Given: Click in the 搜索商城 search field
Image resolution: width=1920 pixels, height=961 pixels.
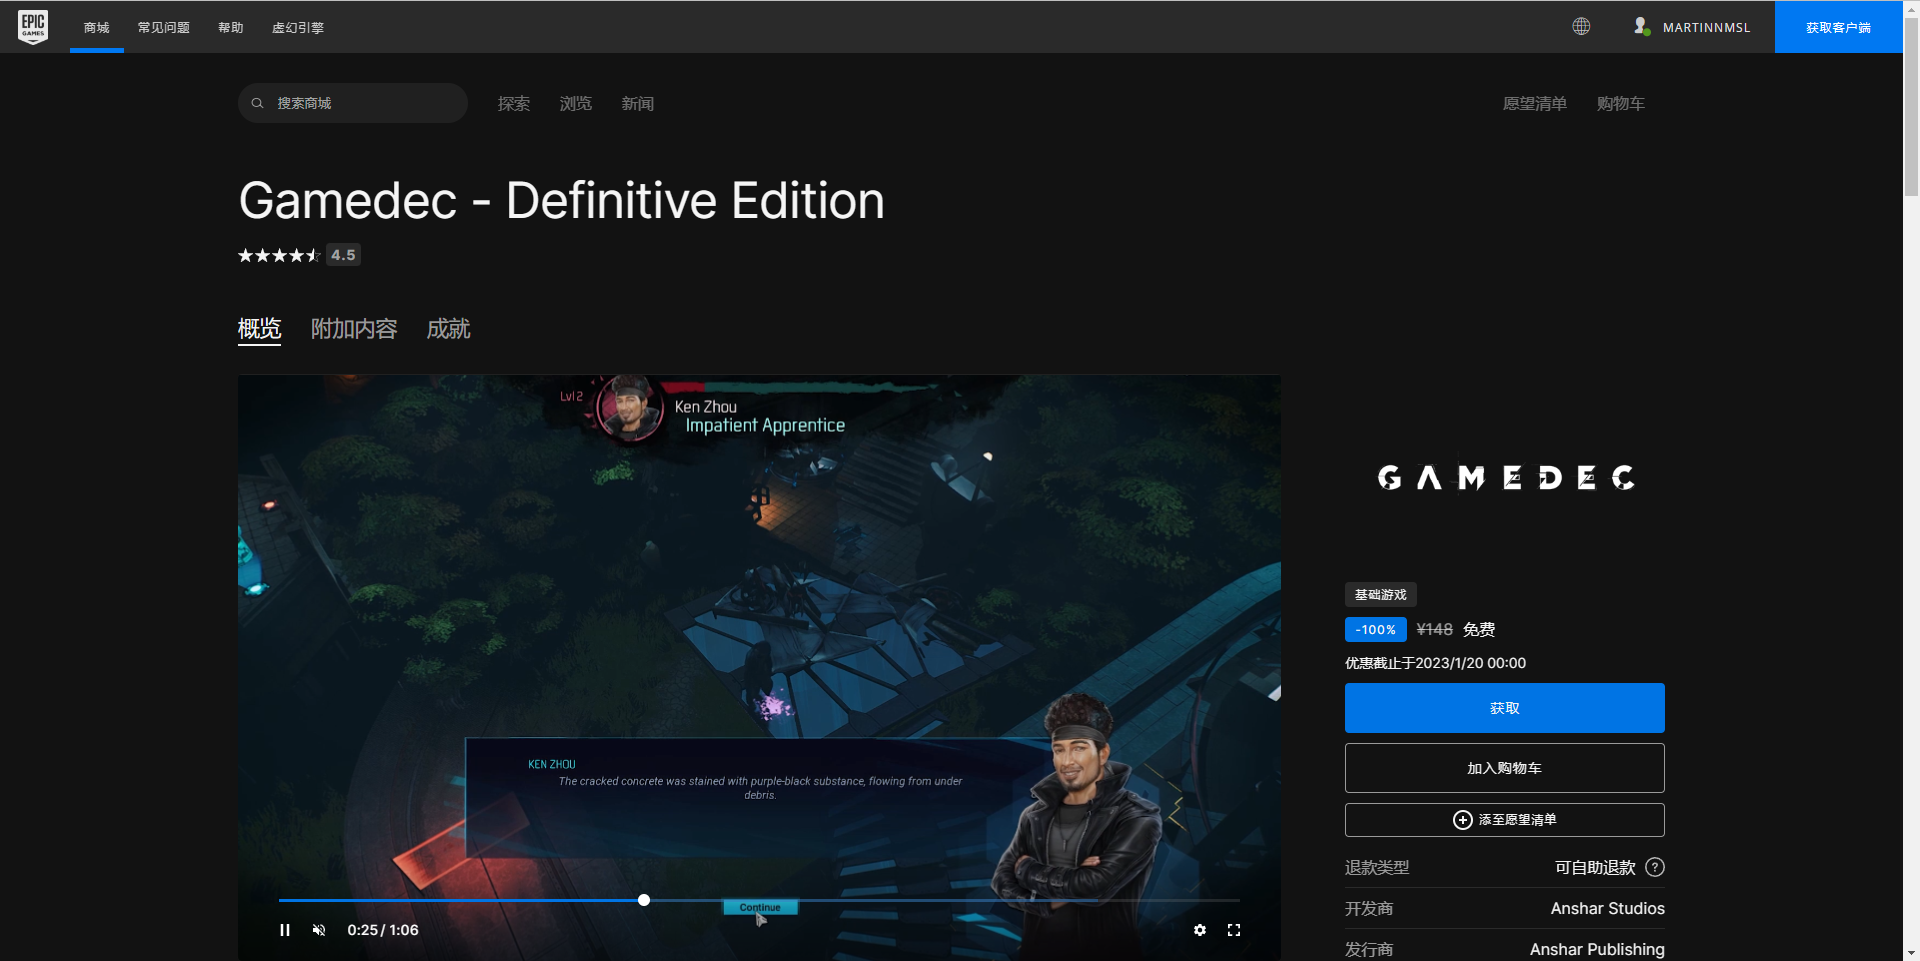Looking at the screenshot, I should point(353,103).
